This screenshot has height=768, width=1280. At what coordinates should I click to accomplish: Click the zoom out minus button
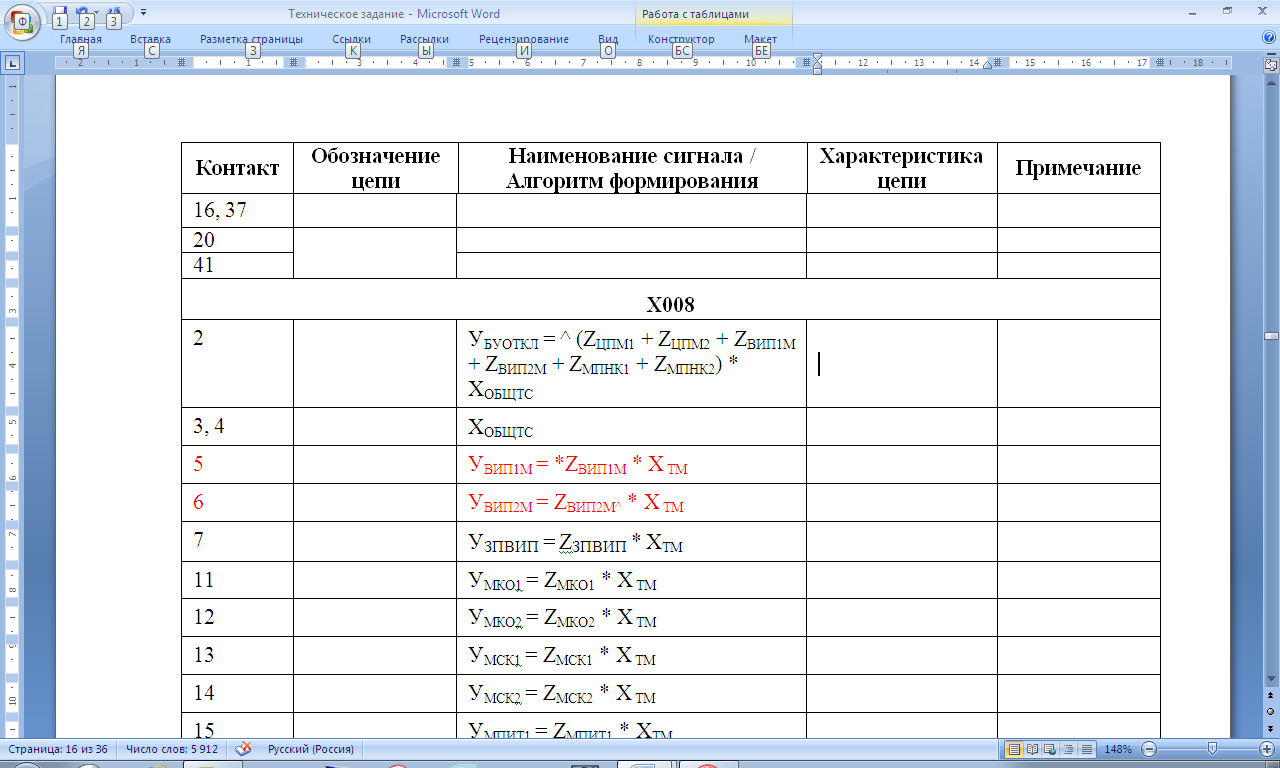pyautogui.click(x=1149, y=749)
